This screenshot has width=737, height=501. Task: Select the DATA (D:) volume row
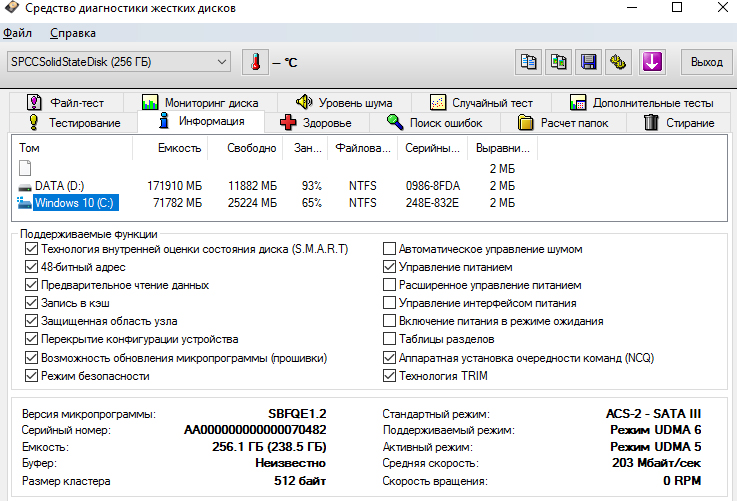[x=267, y=186]
